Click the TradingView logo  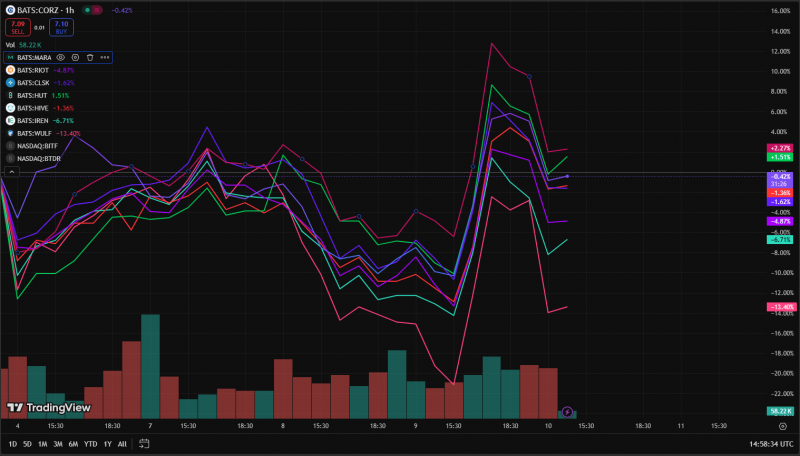[48, 408]
